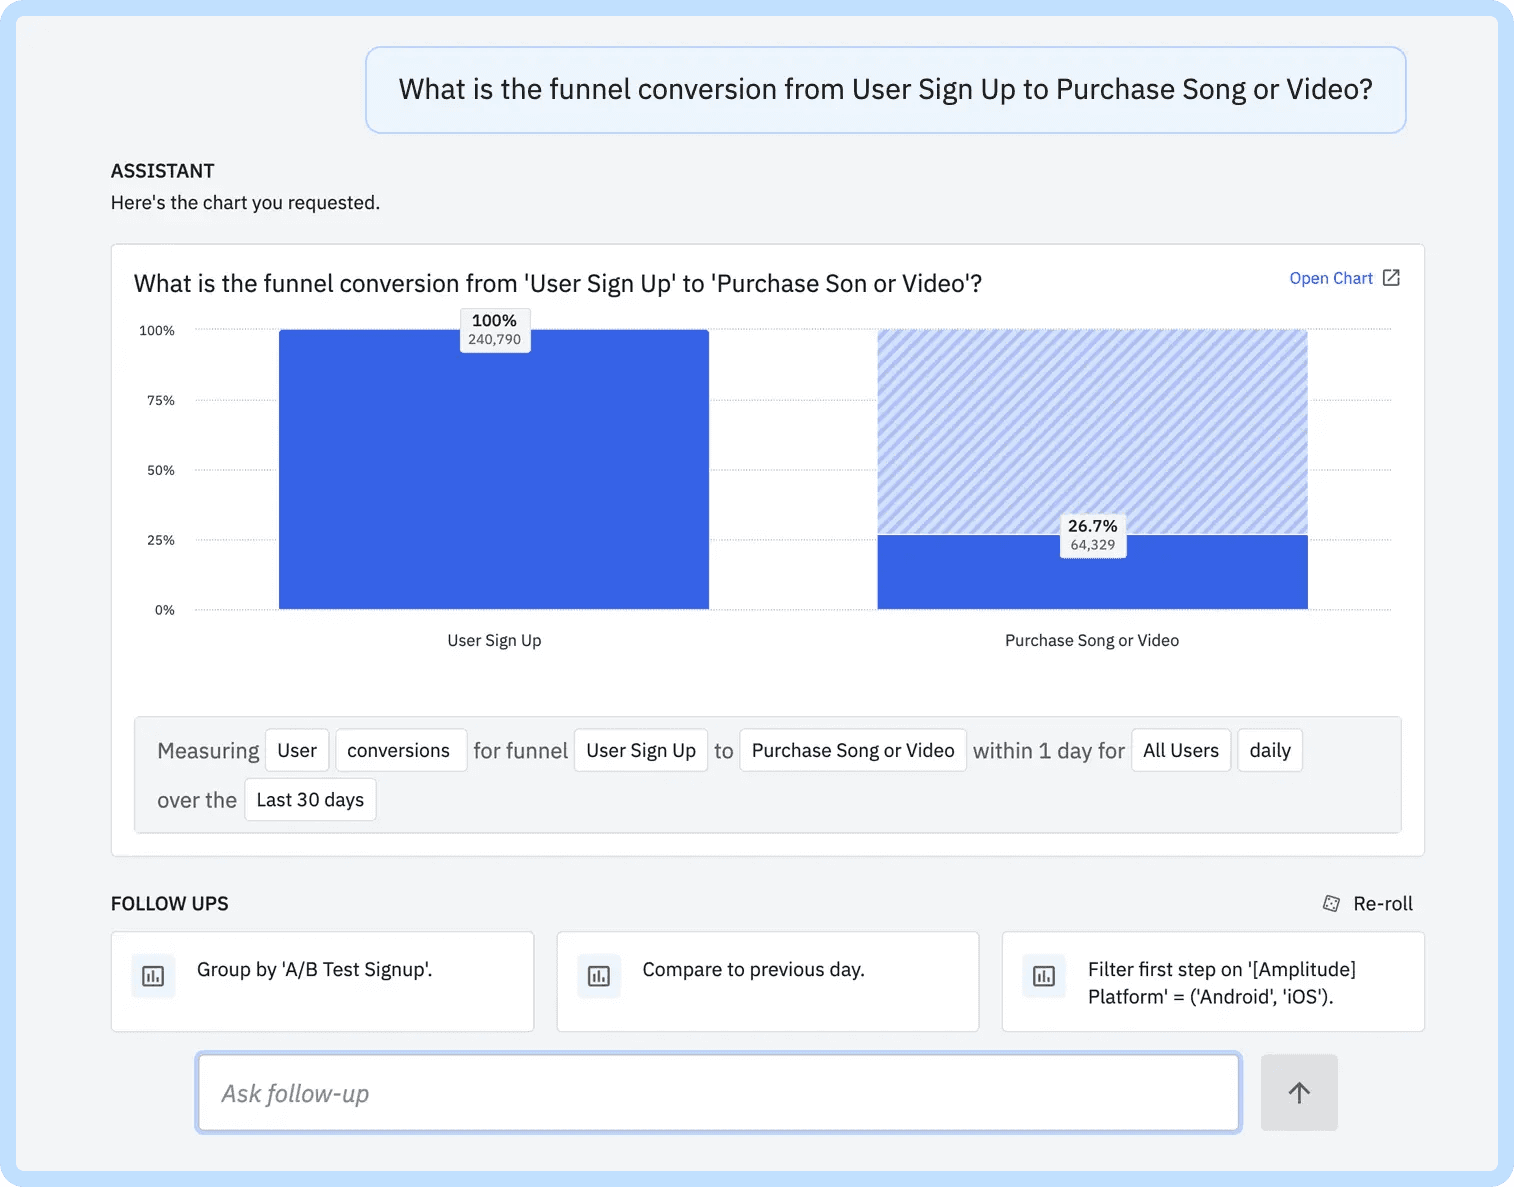
Task: Click the Ask follow-up text field
Action: 718,1093
